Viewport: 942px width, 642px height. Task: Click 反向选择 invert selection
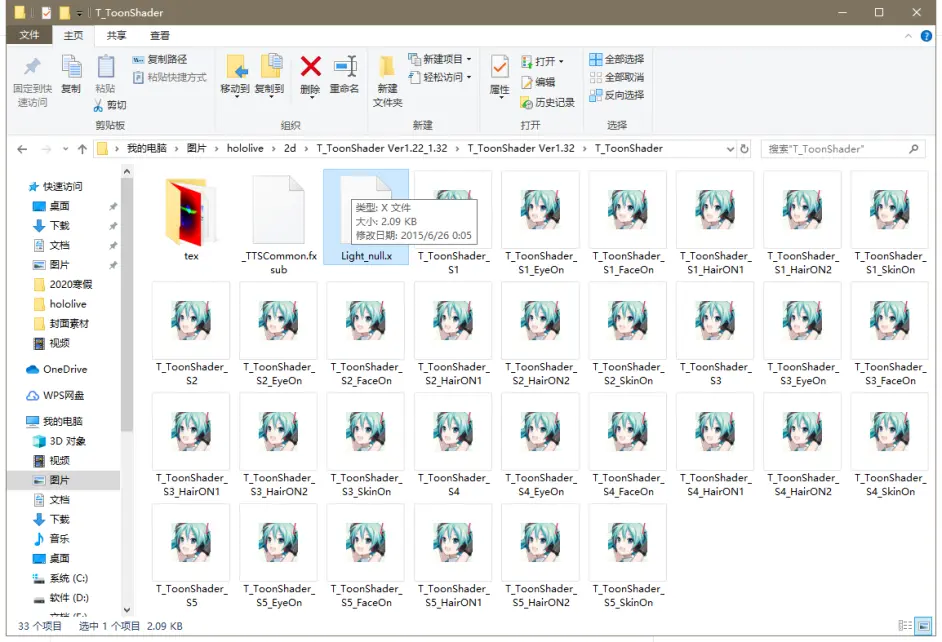(x=617, y=95)
